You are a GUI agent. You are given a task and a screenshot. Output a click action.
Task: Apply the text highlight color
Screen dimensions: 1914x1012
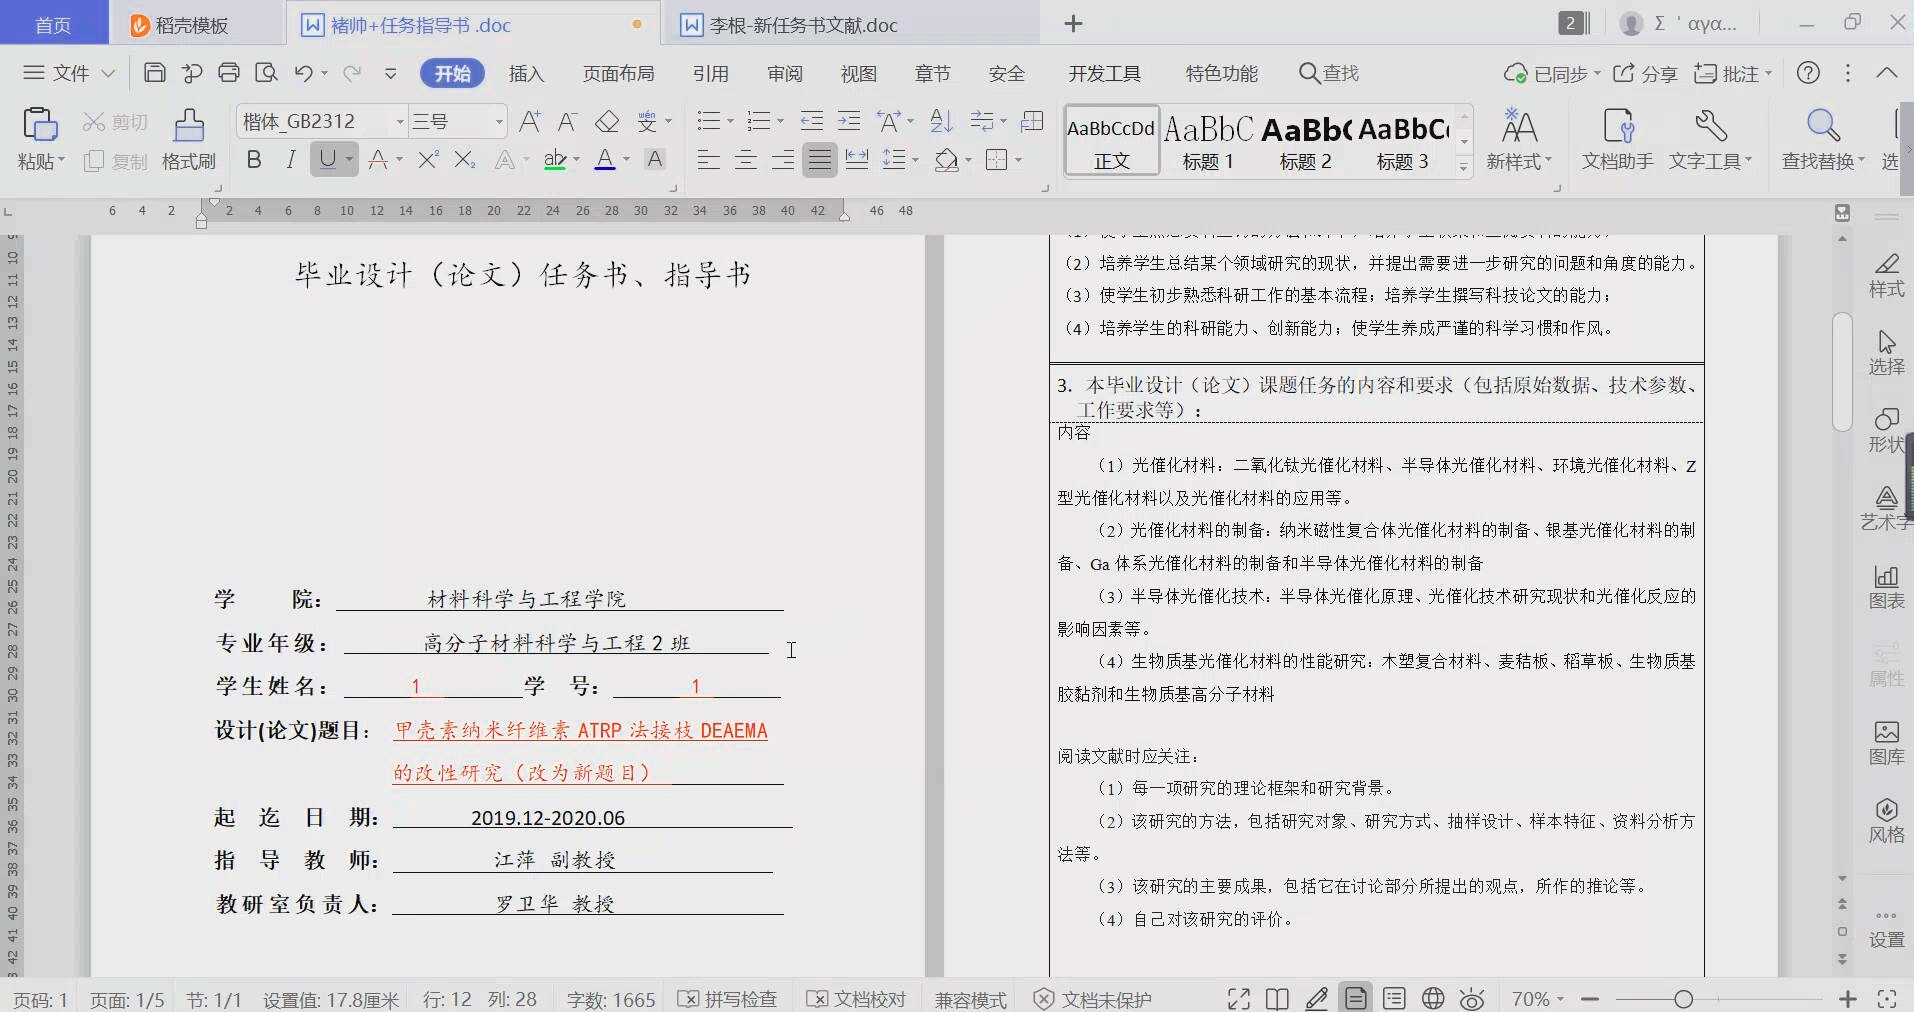pyautogui.click(x=555, y=159)
